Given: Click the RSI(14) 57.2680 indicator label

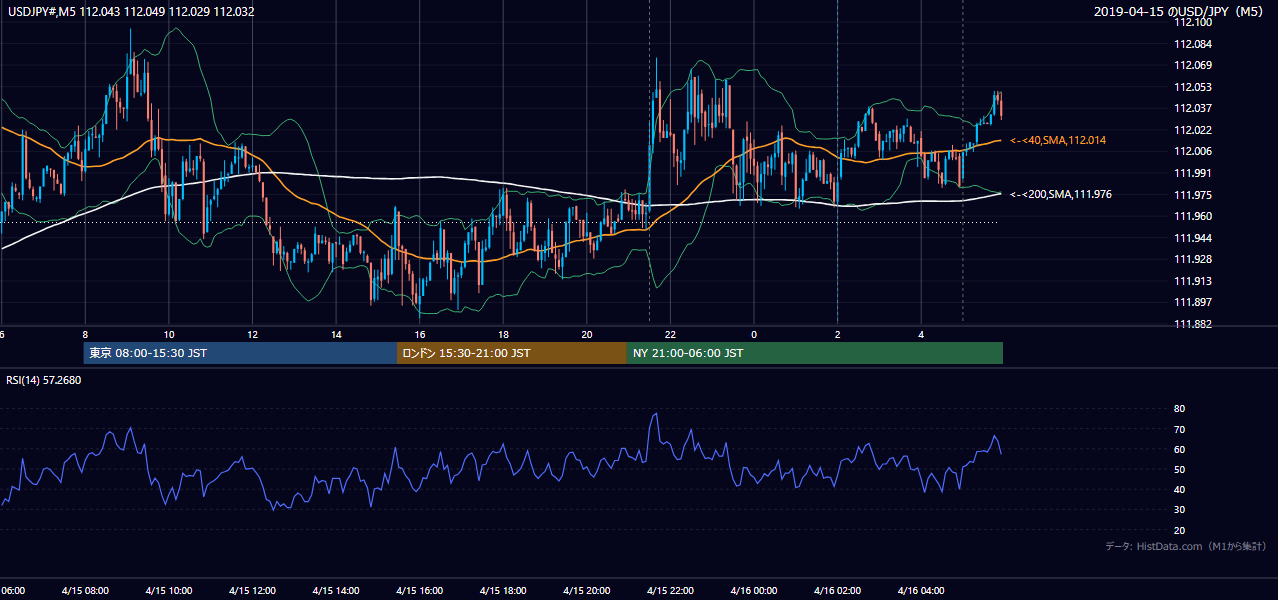Looking at the screenshot, I should click(44, 380).
